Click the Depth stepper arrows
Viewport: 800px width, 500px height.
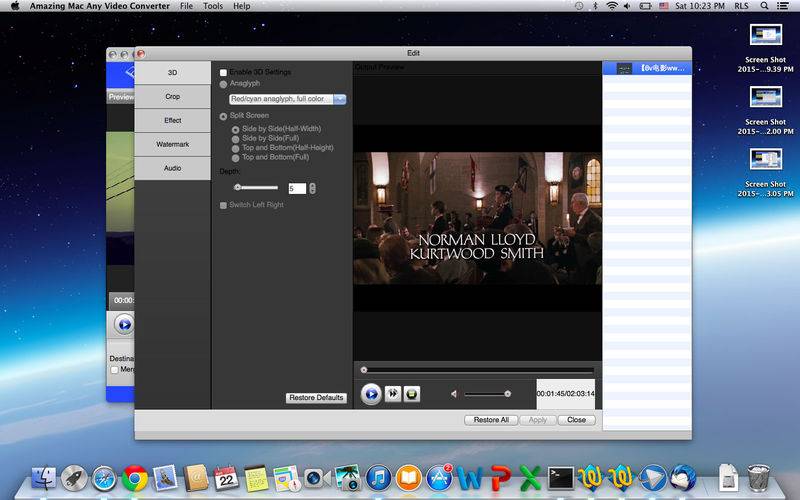coord(312,188)
